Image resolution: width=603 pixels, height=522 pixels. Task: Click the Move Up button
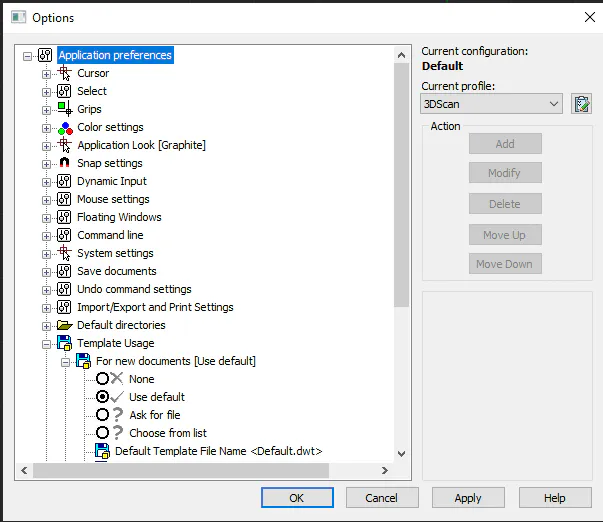[505, 235]
